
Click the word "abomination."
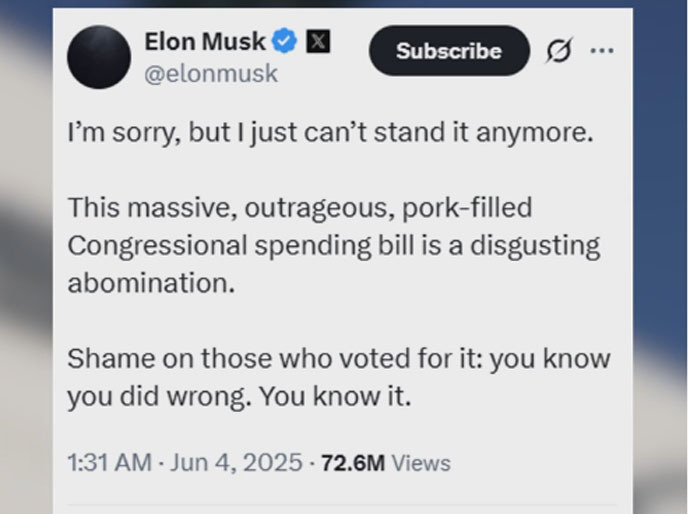tap(151, 283)
